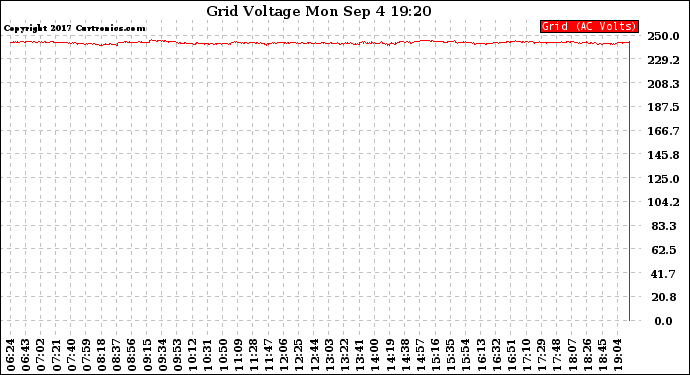The height and width of the screenshot is (375, 690).
Task: Select the 62.5 y-axis label
Action: point(664,250)
